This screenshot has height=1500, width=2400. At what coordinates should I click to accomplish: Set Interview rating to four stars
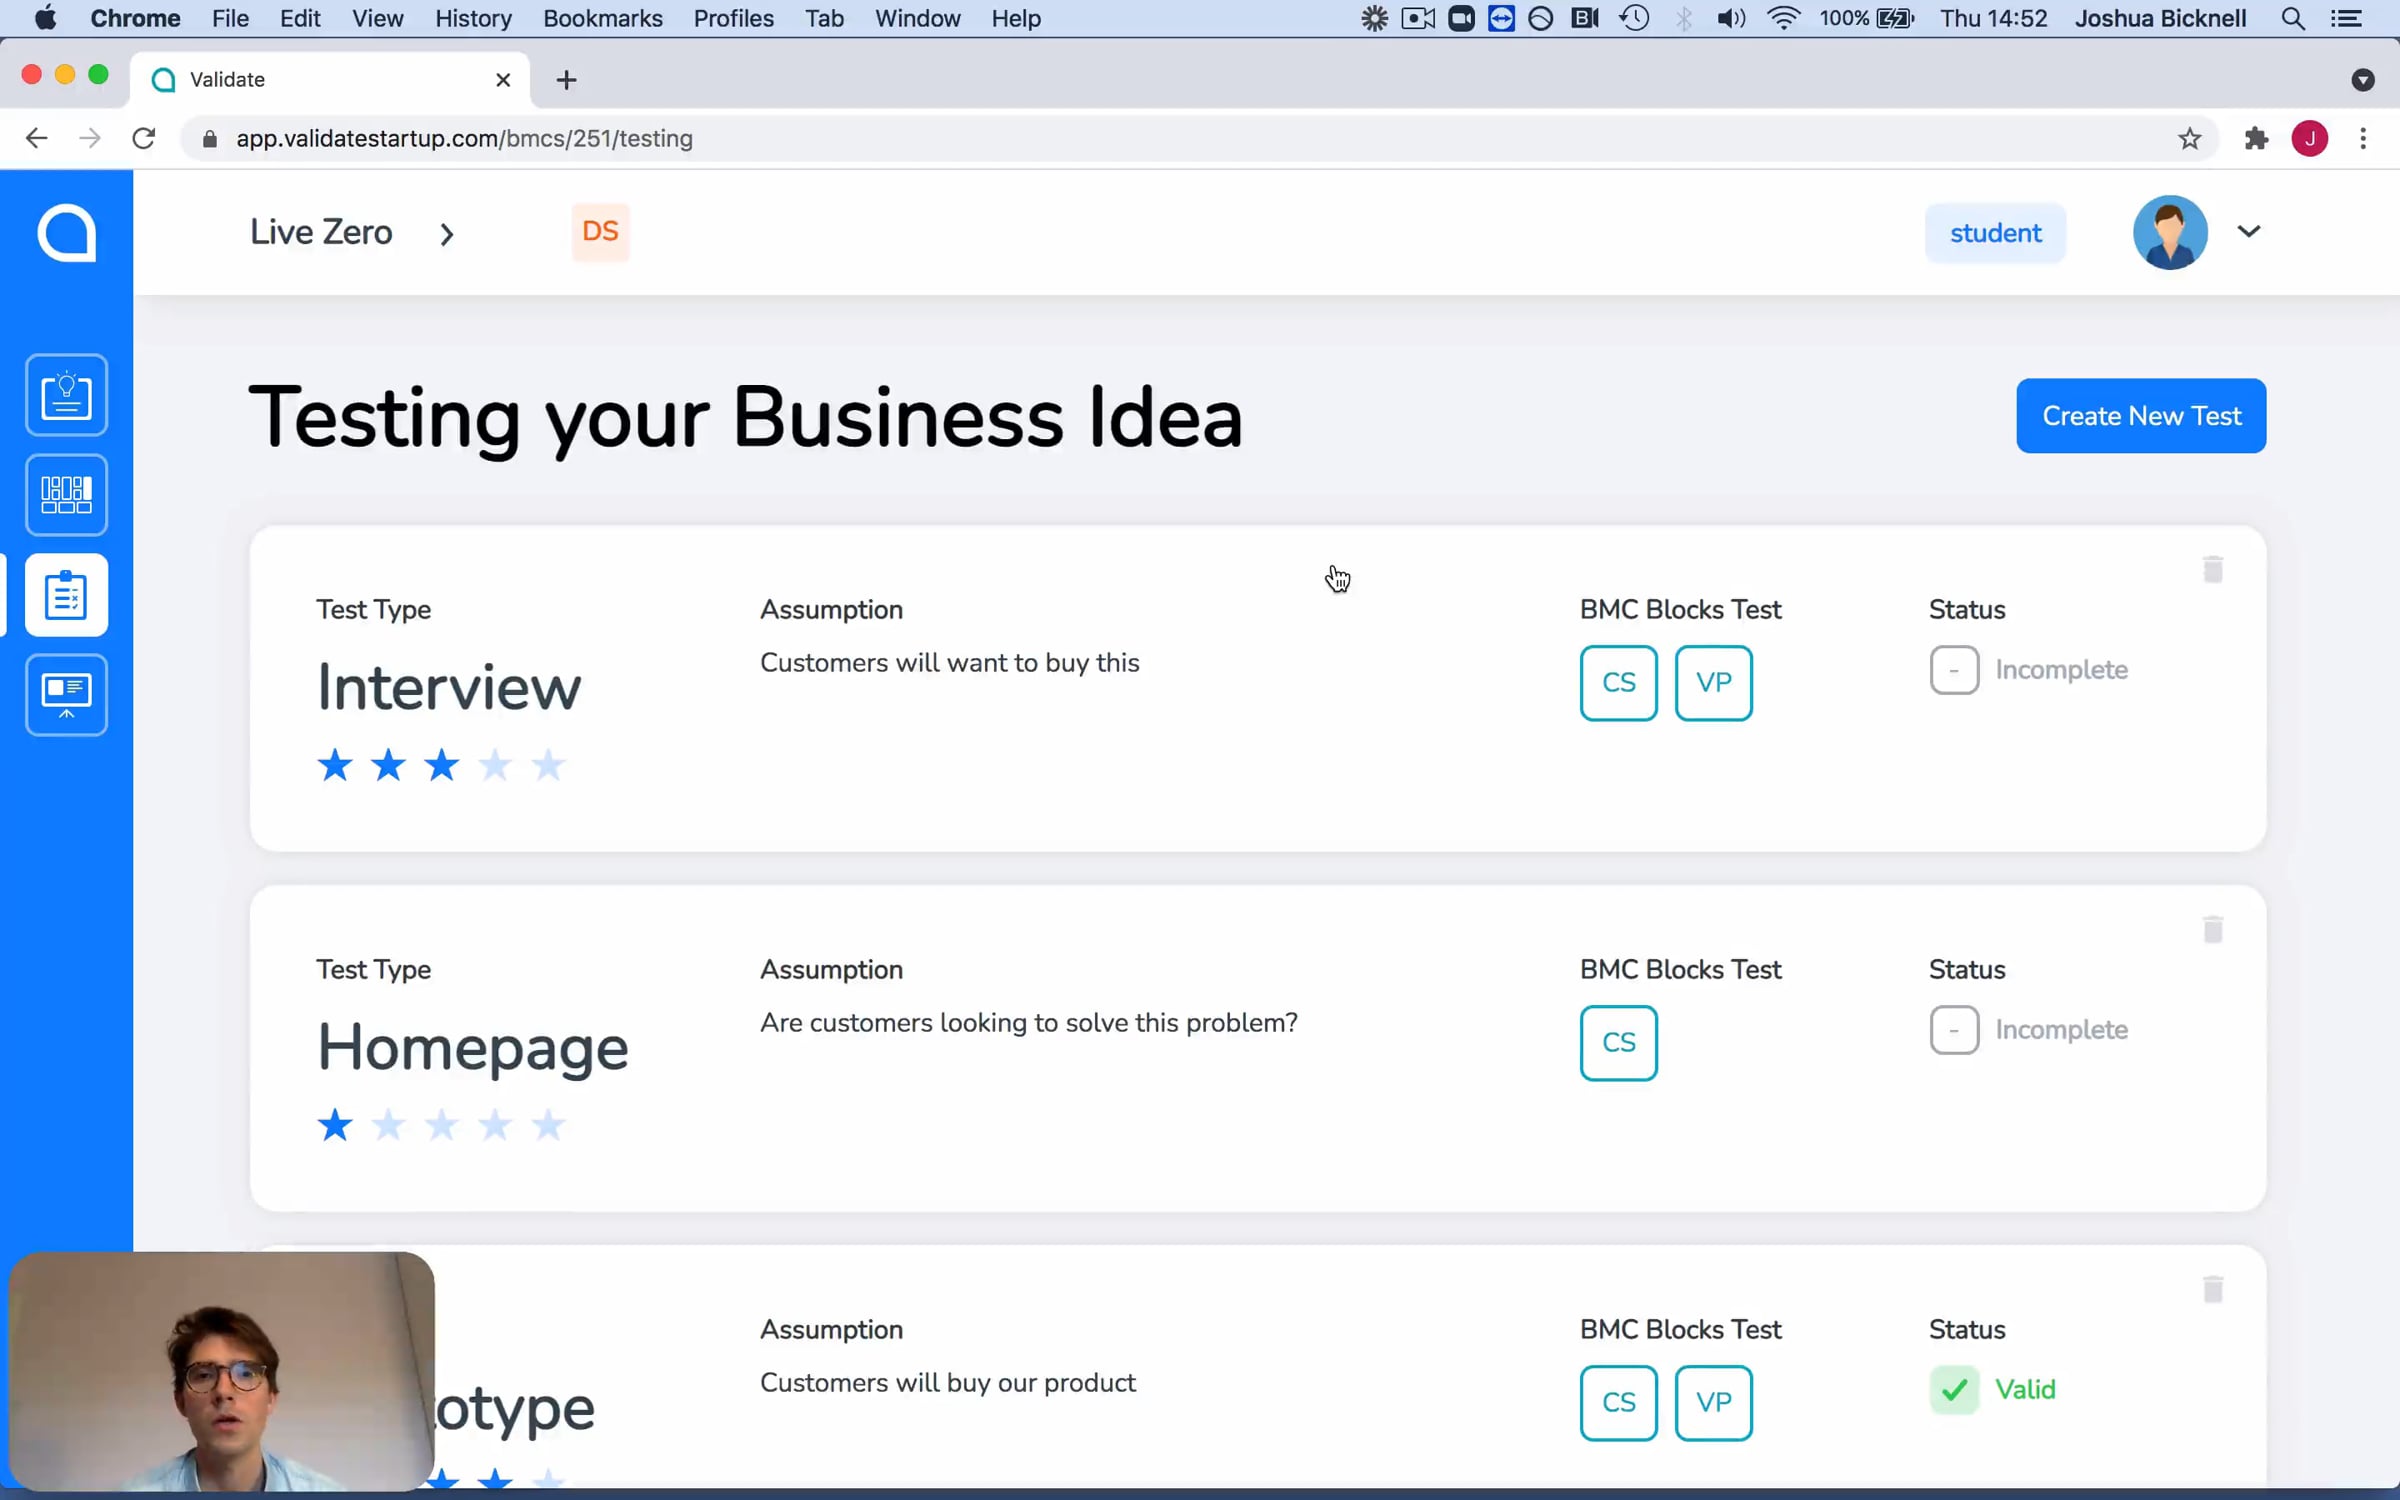coord(495,766)
